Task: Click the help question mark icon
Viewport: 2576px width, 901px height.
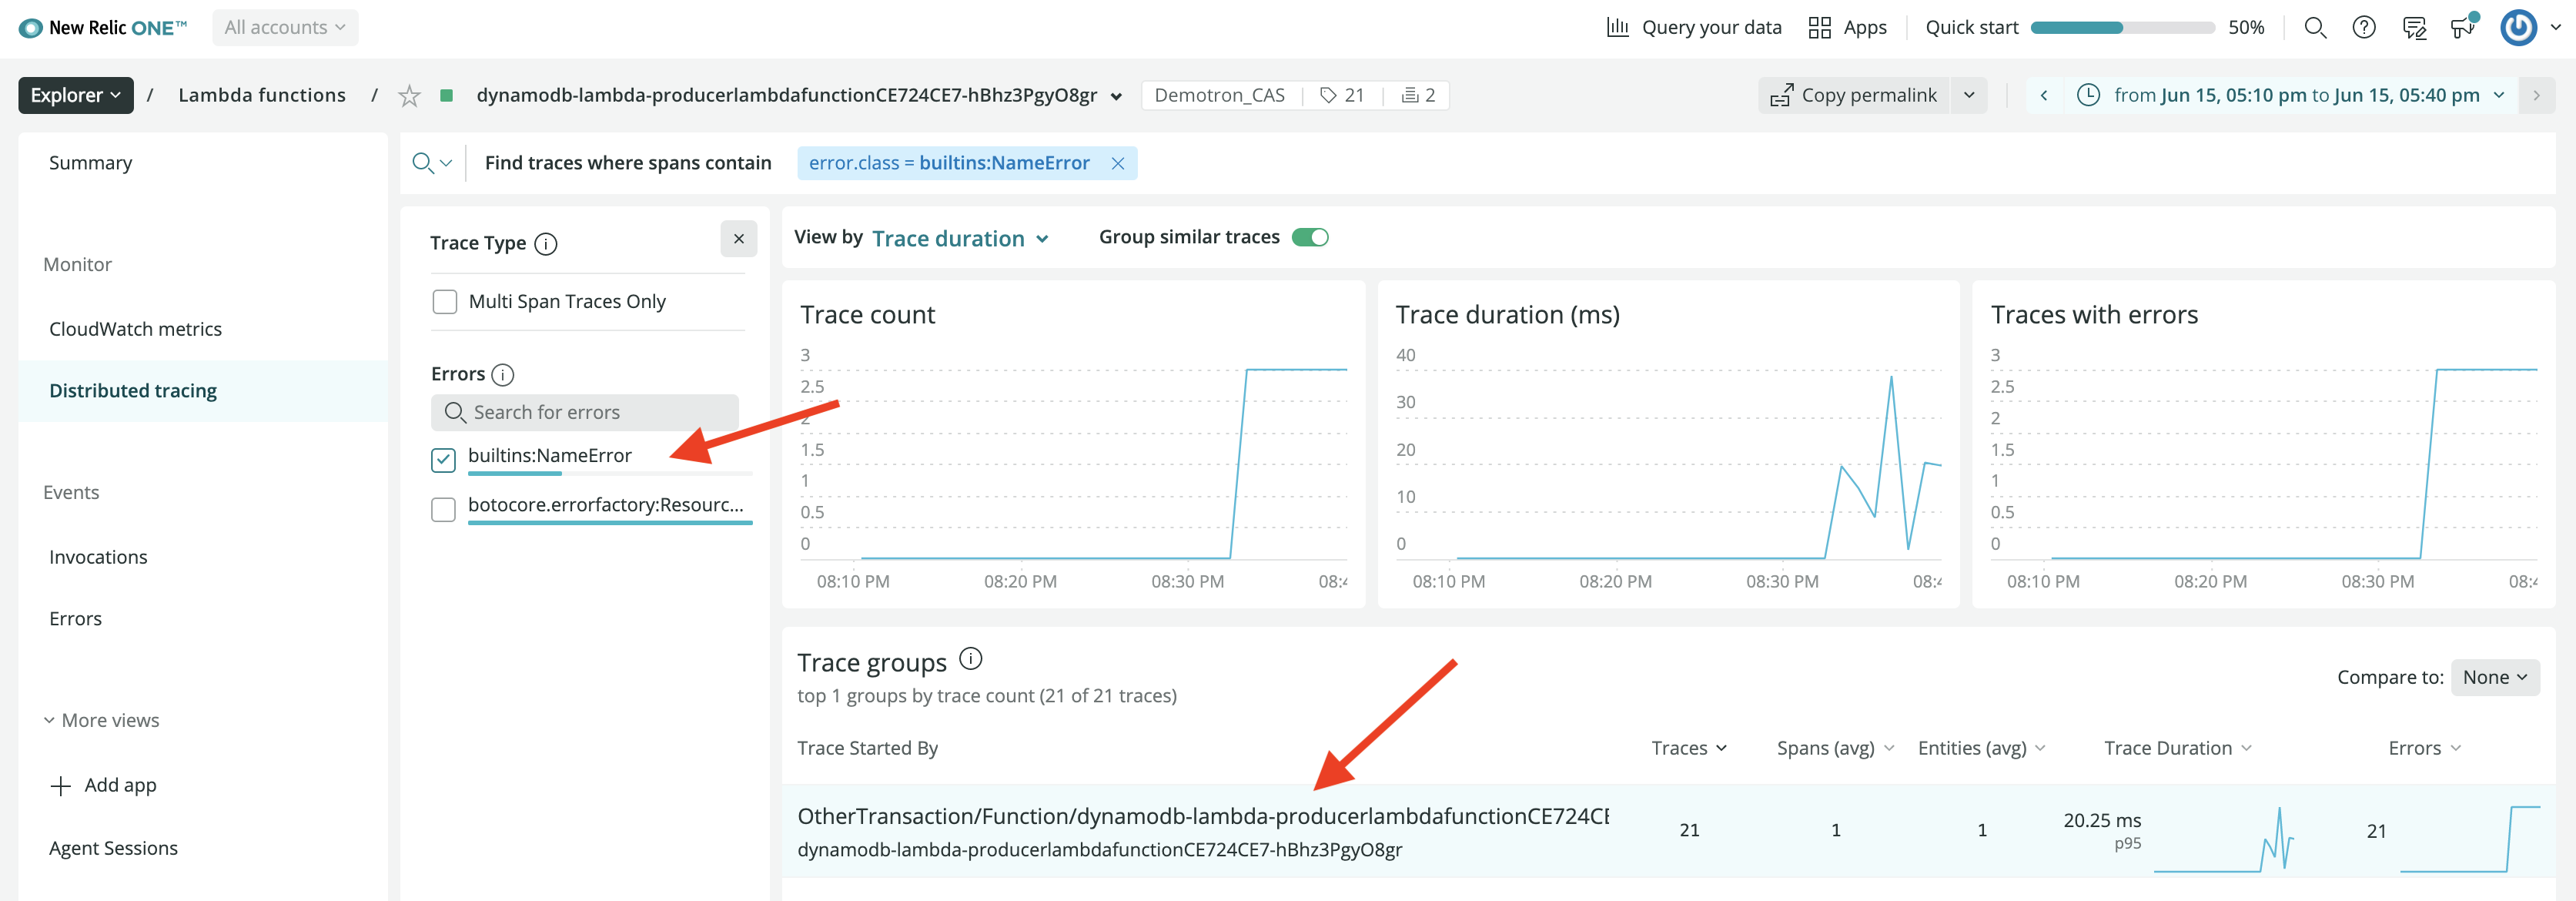Action: click(x=2363, y=27)
